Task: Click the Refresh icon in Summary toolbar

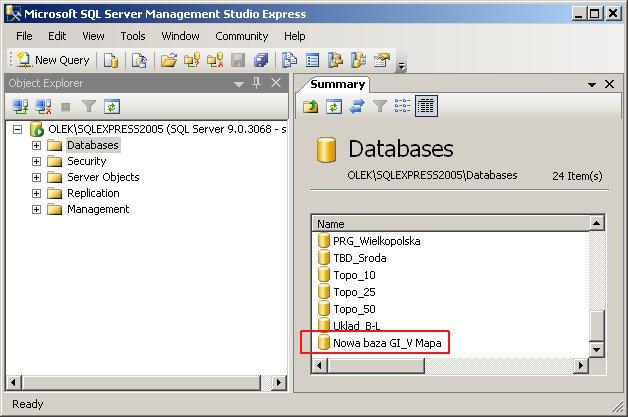Action: [334, 106]
